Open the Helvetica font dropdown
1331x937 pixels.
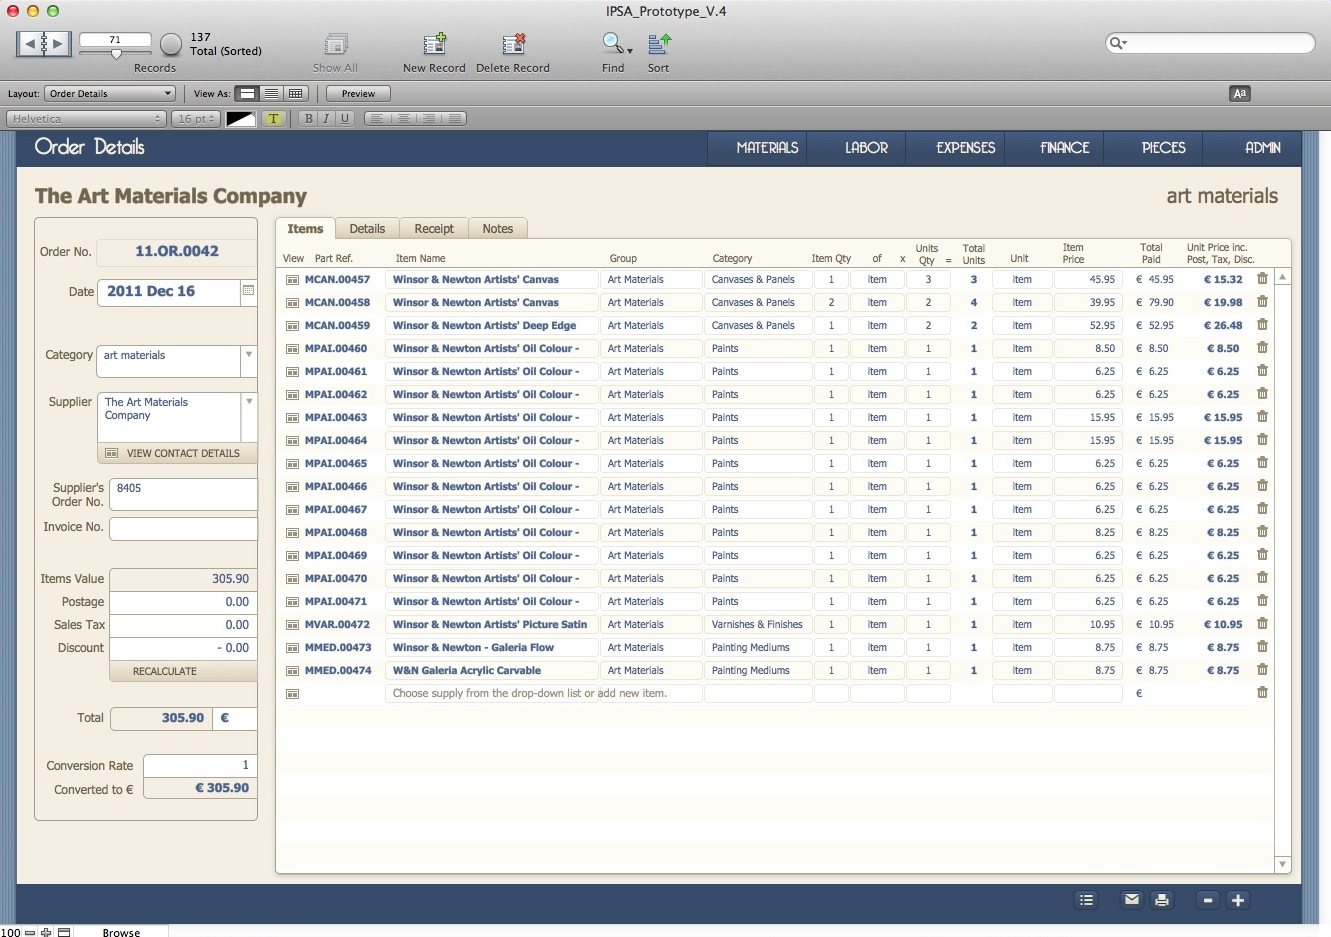click(x=86, y=119)
